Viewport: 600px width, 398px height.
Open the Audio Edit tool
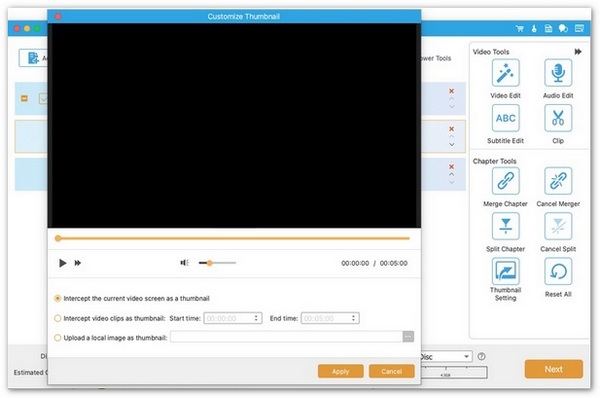coord(558,73)
